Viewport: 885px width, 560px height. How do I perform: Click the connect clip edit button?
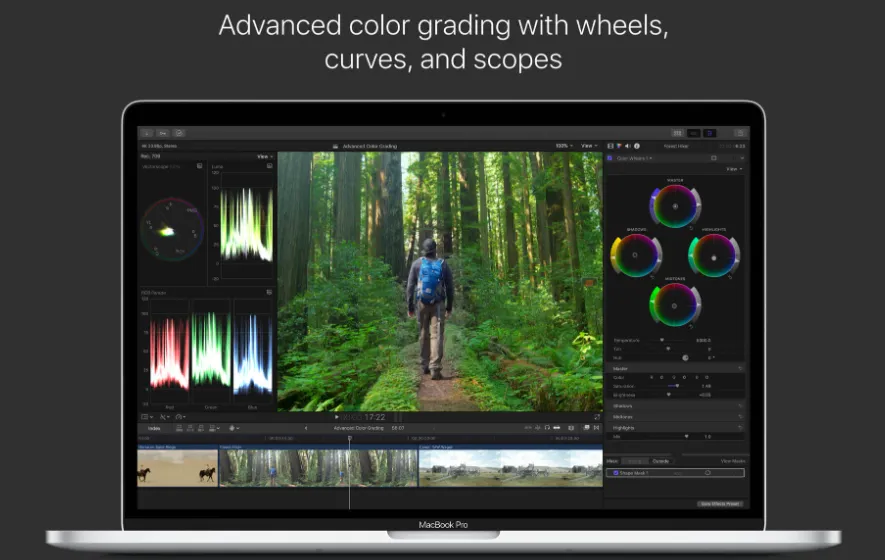(179, 428)
